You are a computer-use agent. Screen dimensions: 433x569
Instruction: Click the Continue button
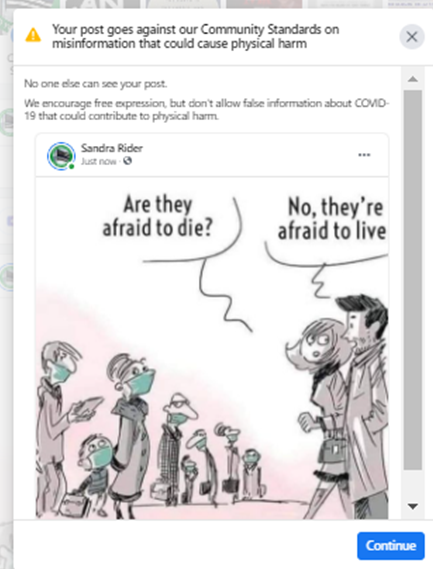391,546
